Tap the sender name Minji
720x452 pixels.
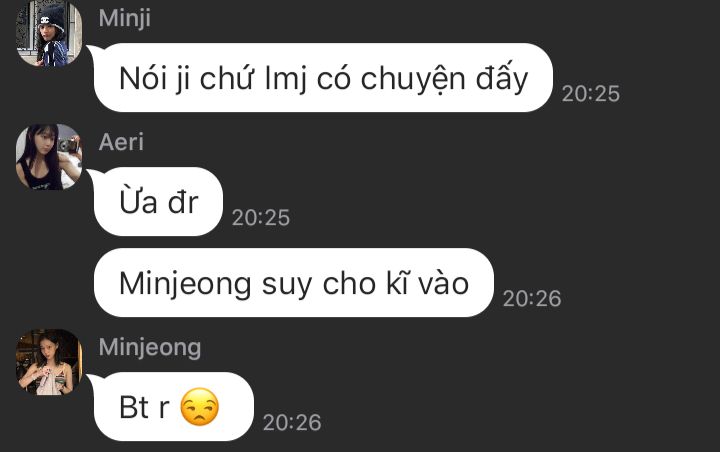coord(124,18)
